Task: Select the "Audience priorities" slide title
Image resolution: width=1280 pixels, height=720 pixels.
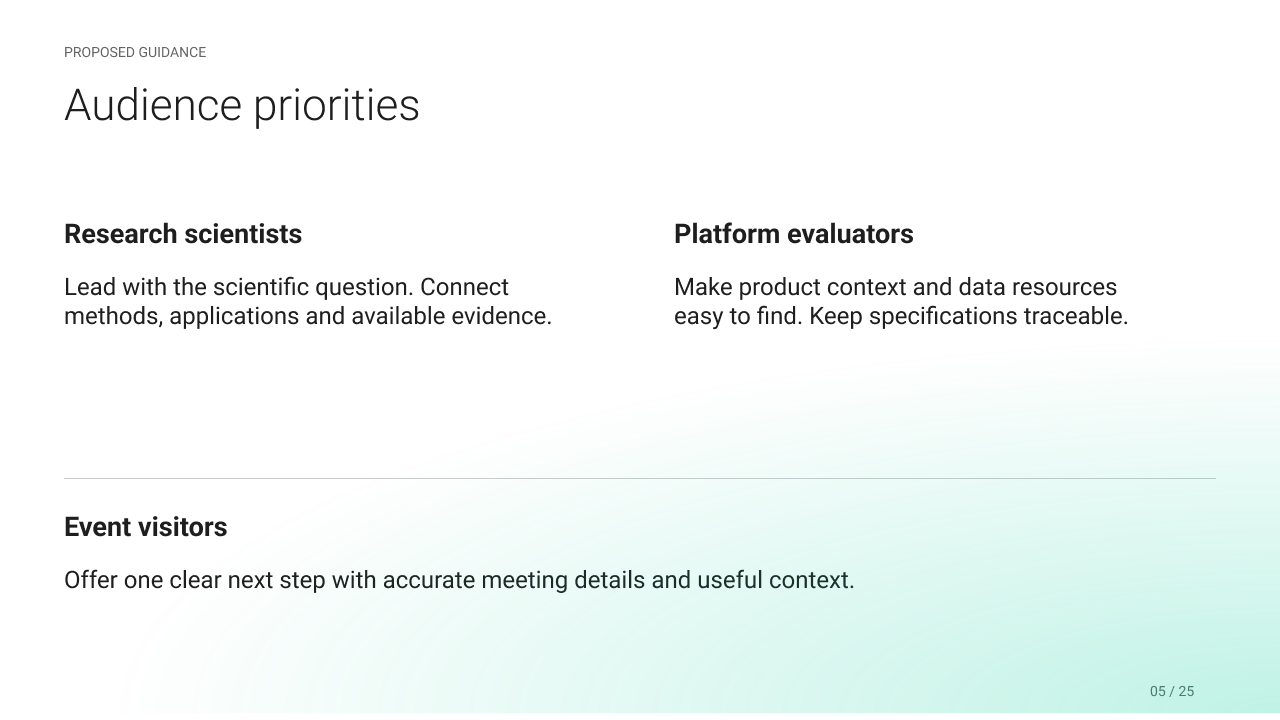Action: coord(242,106)
